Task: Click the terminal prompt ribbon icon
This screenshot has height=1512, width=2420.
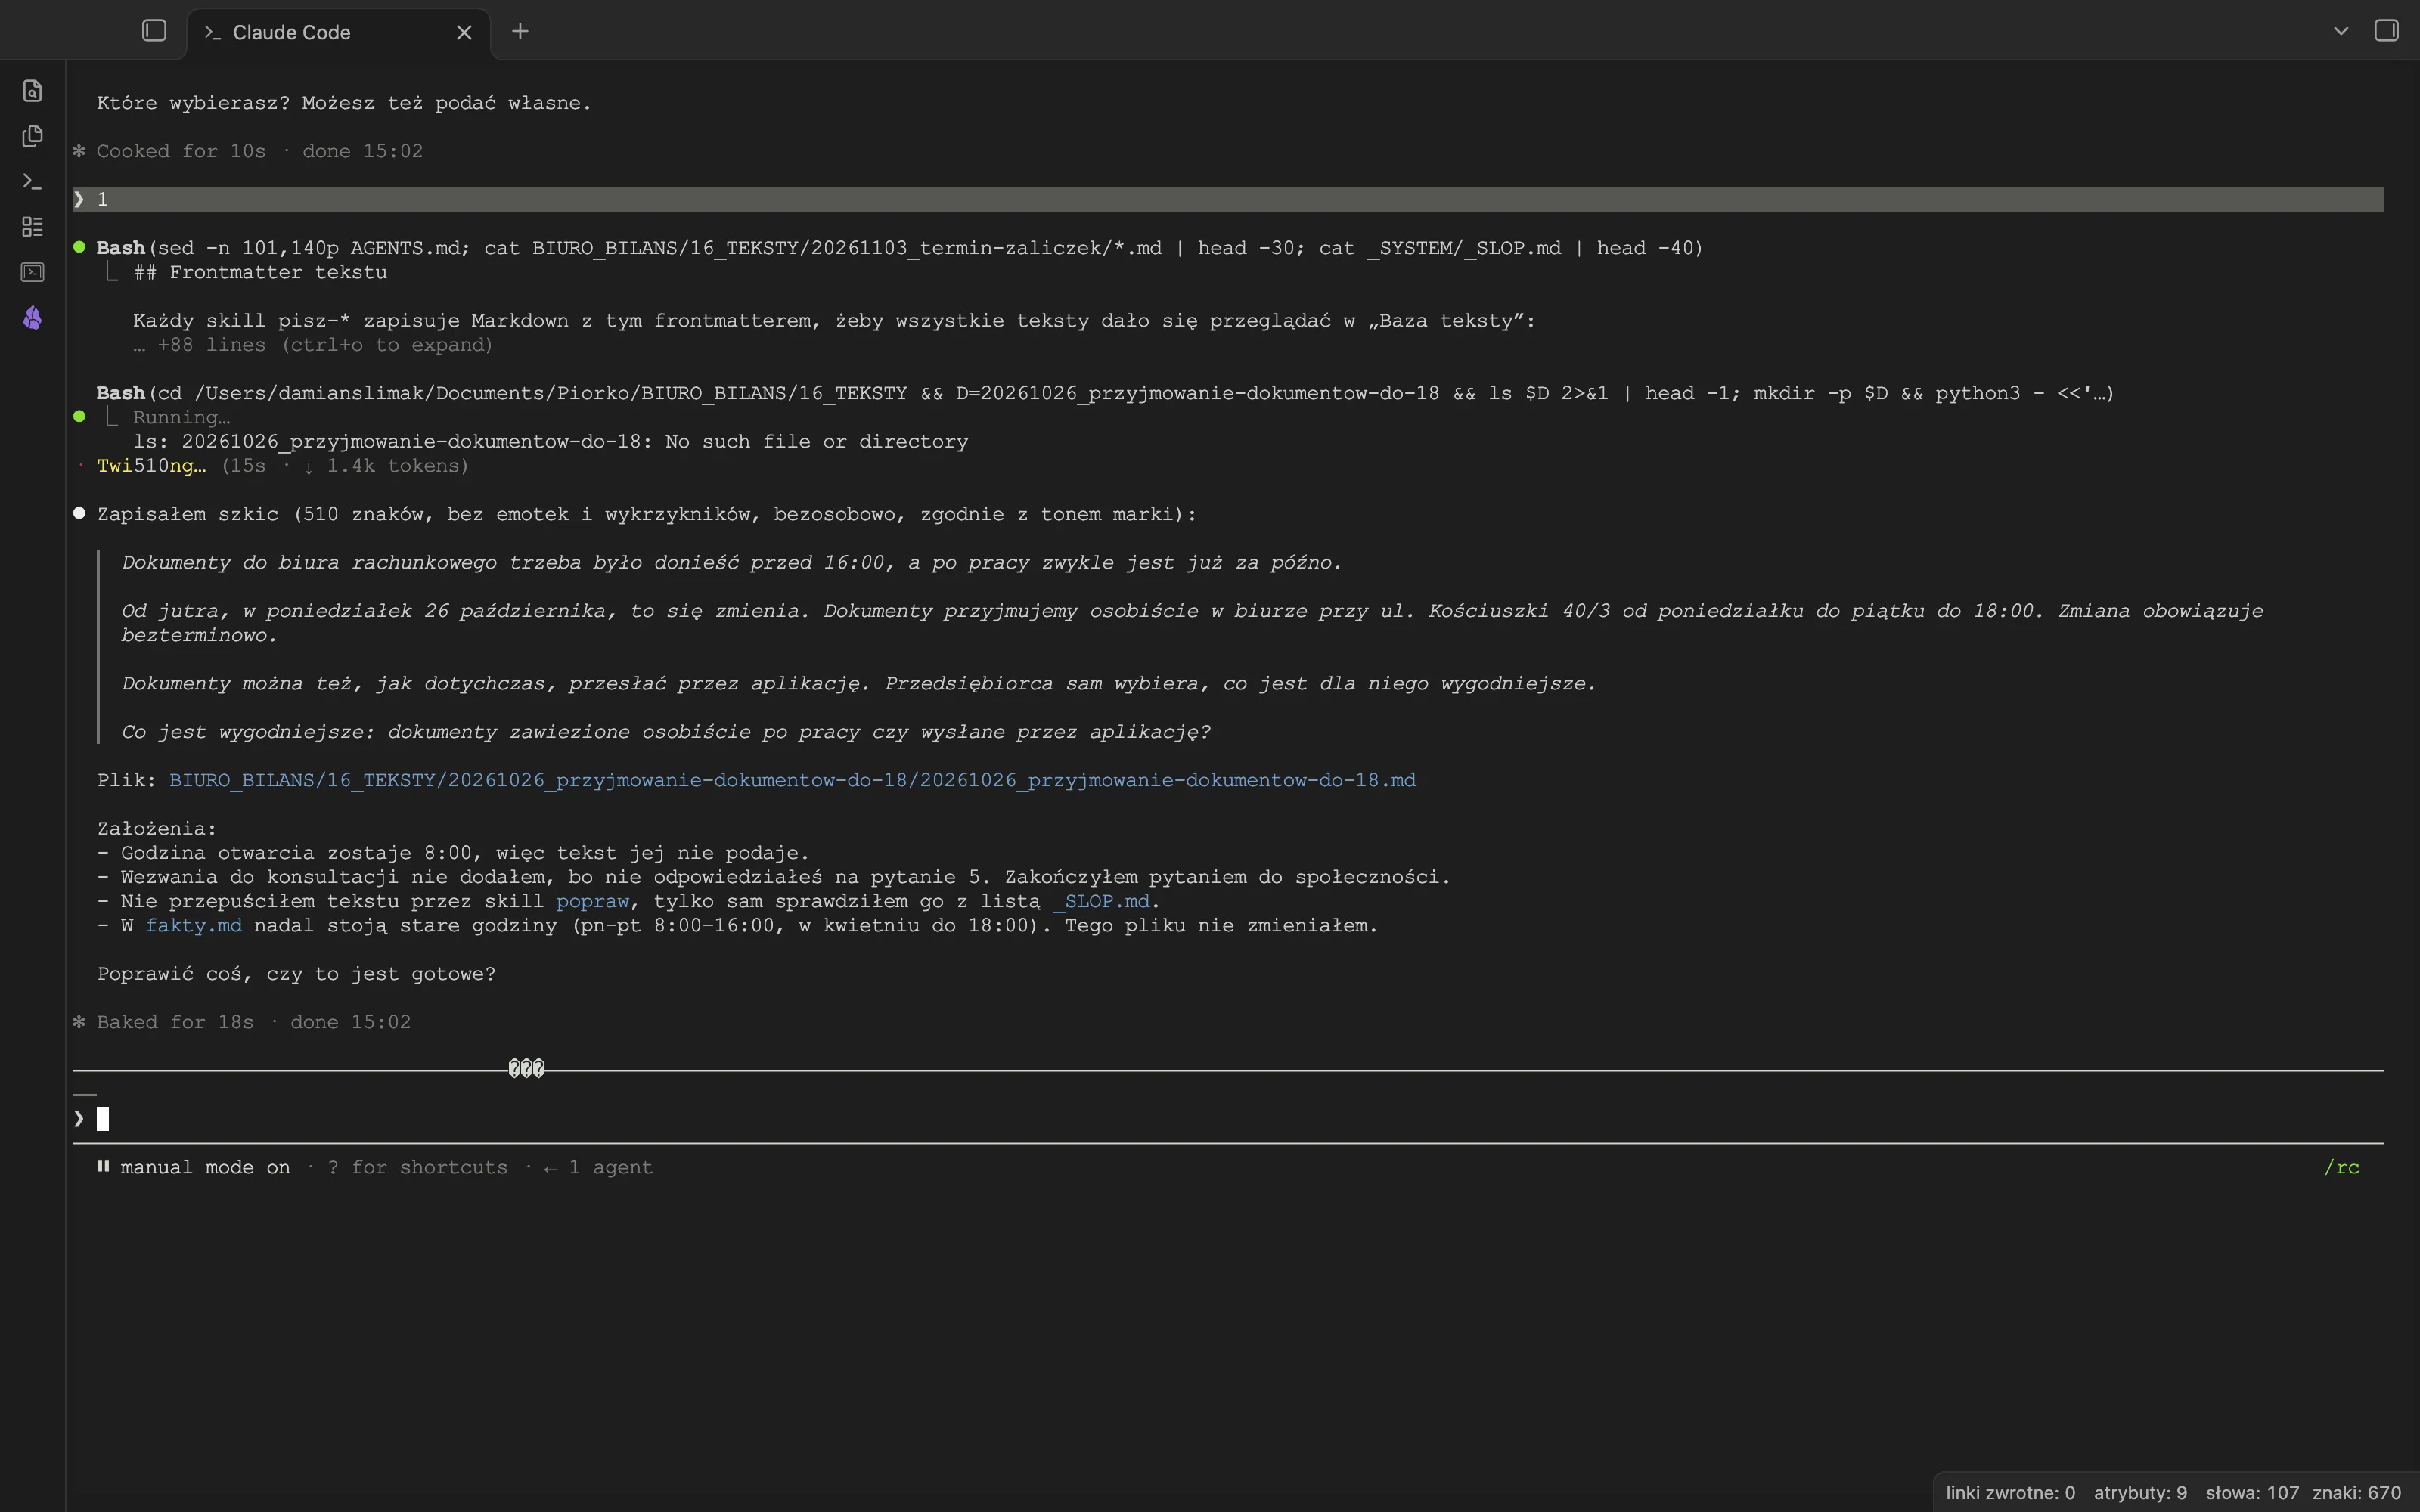Action: tap(32, 181)
